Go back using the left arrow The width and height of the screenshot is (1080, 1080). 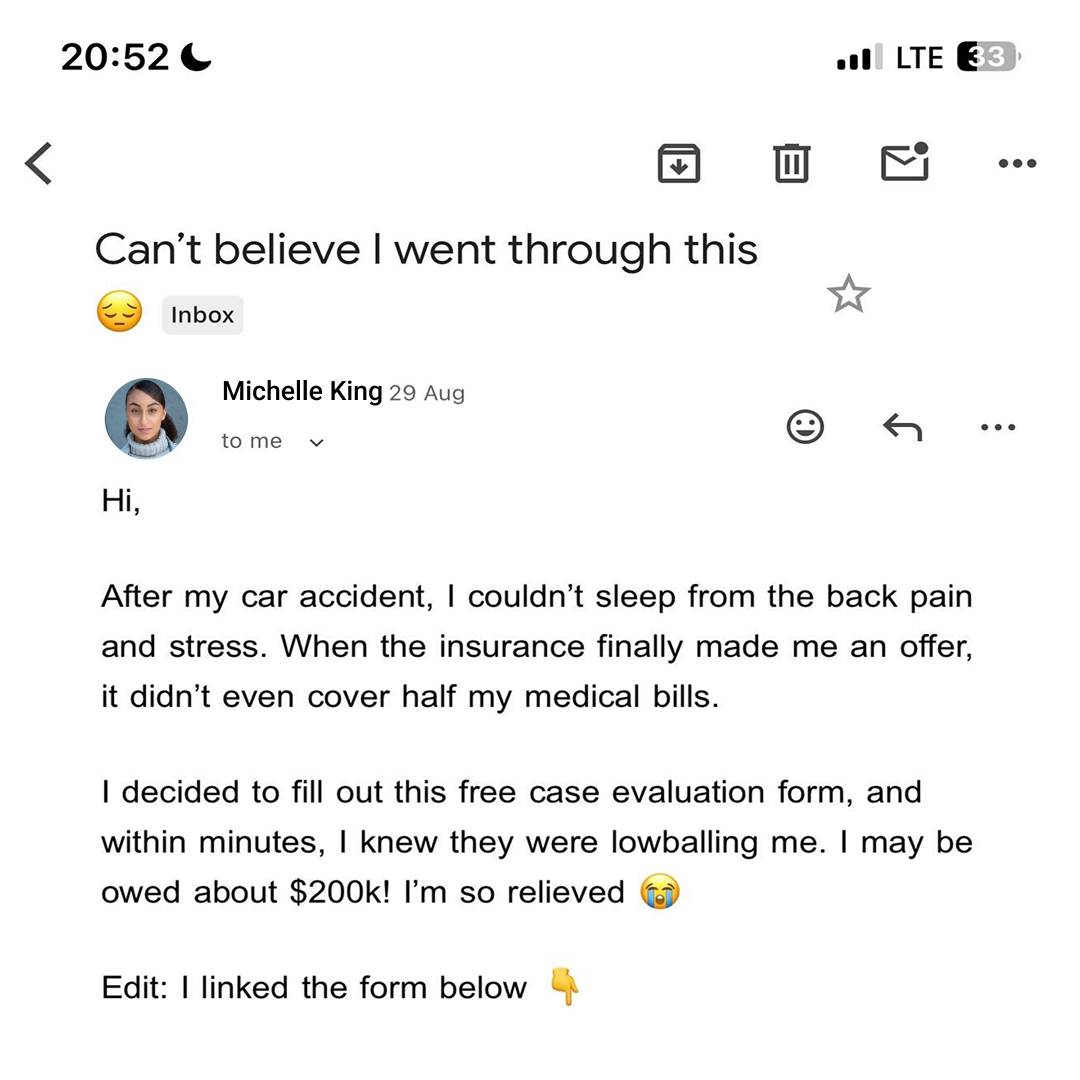tap(39, 163)
